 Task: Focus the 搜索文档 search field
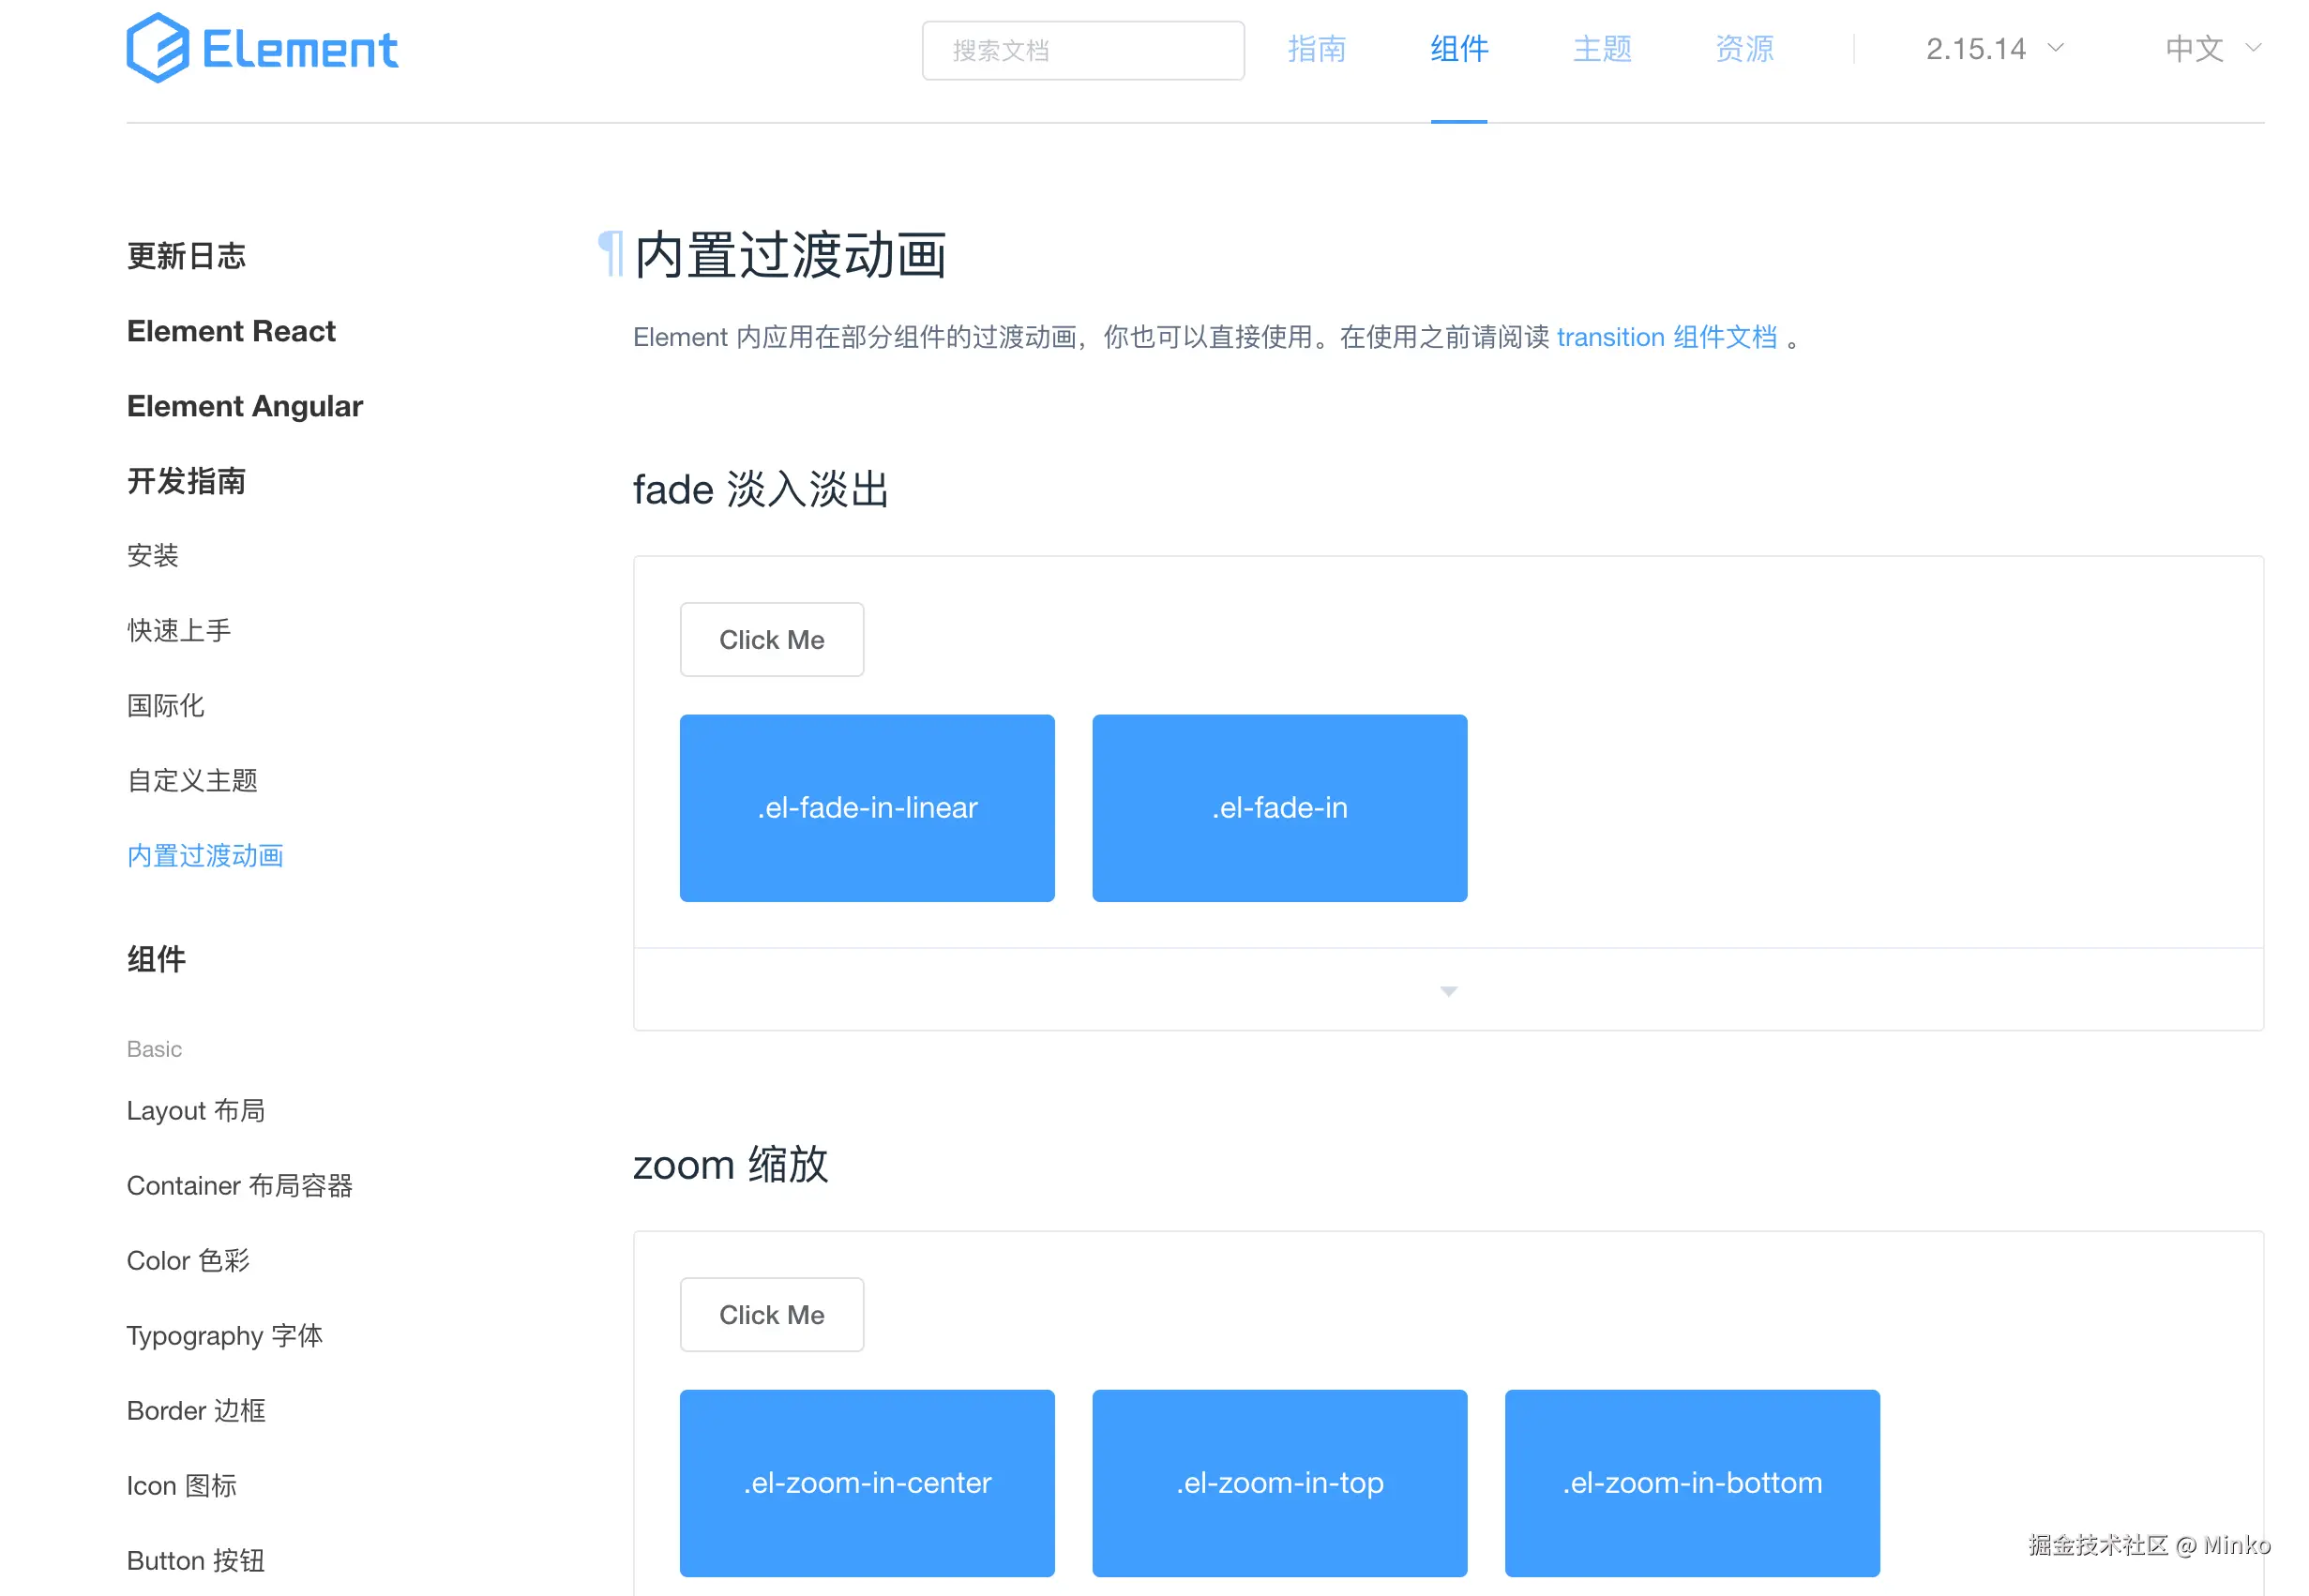point(1082,50)
